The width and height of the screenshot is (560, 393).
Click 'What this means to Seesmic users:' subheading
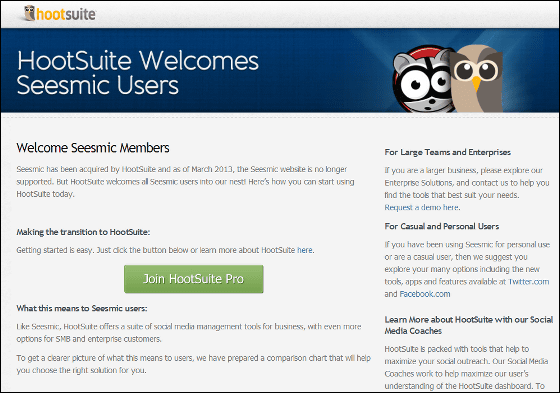tap(82, 308)
